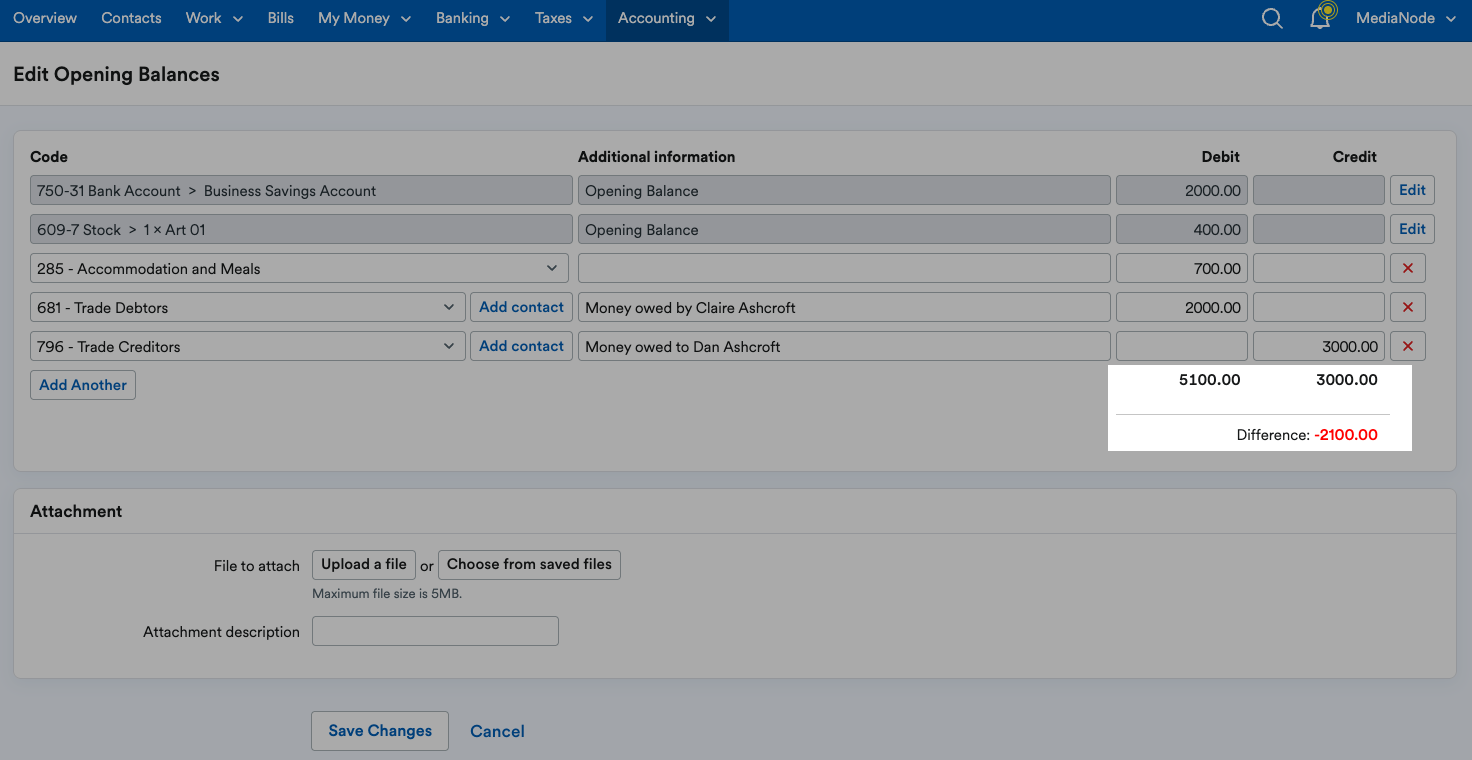Image resolution: width=1472 pixels, height=760 pixels.
Task: Click the Bank Account row debit 2000.00
Action: 1181,190
